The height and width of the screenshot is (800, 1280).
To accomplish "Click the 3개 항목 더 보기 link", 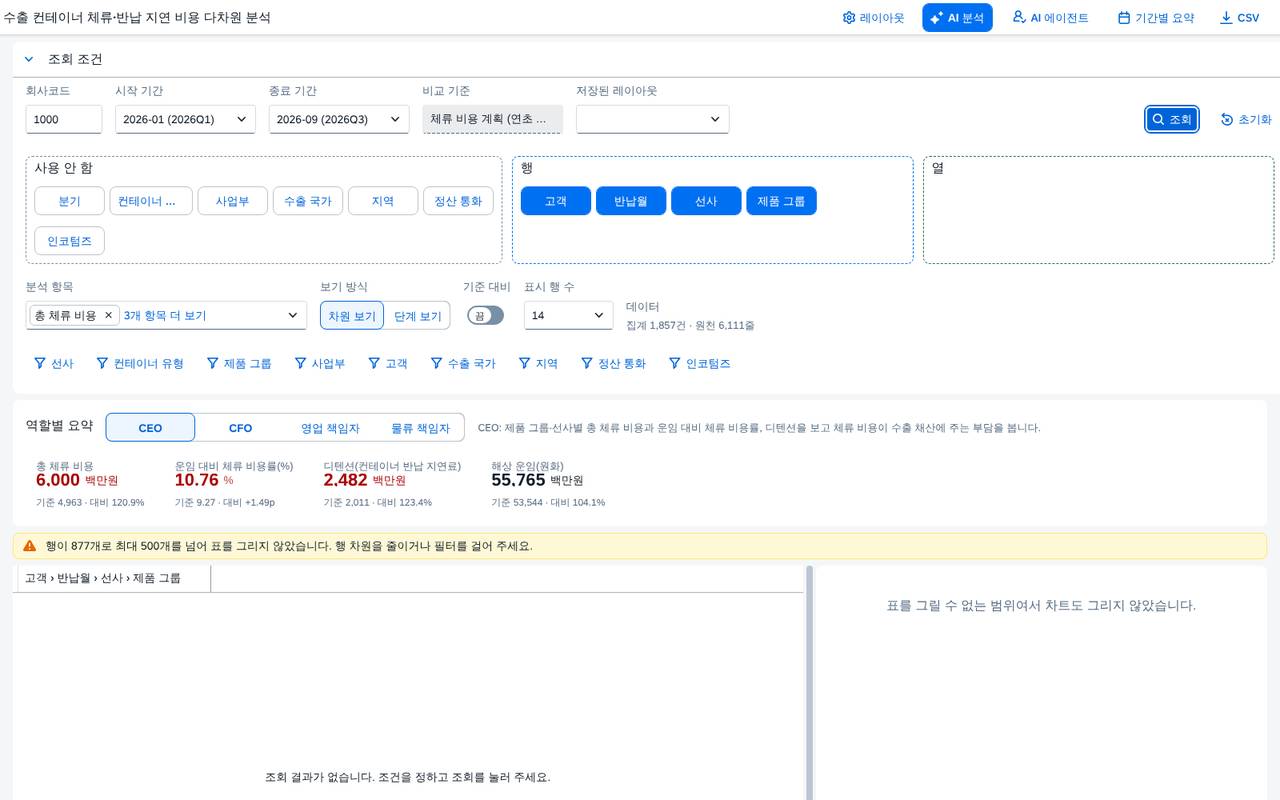I will pos(165,315).
